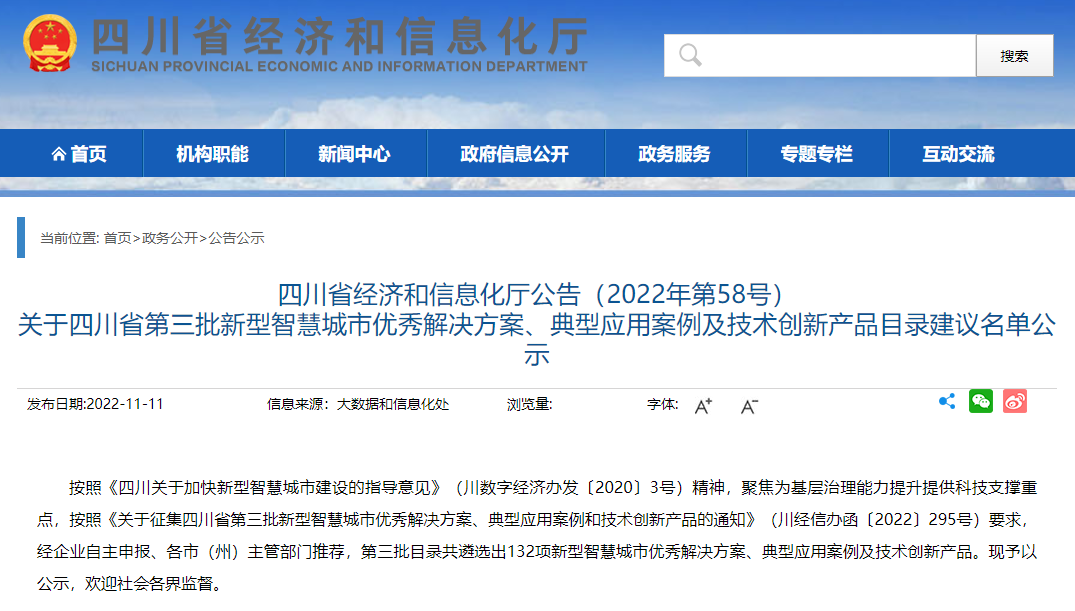Screen dimensions: 1075x611
Task: Open the 机构职能 menu
Action: [213, 154]
